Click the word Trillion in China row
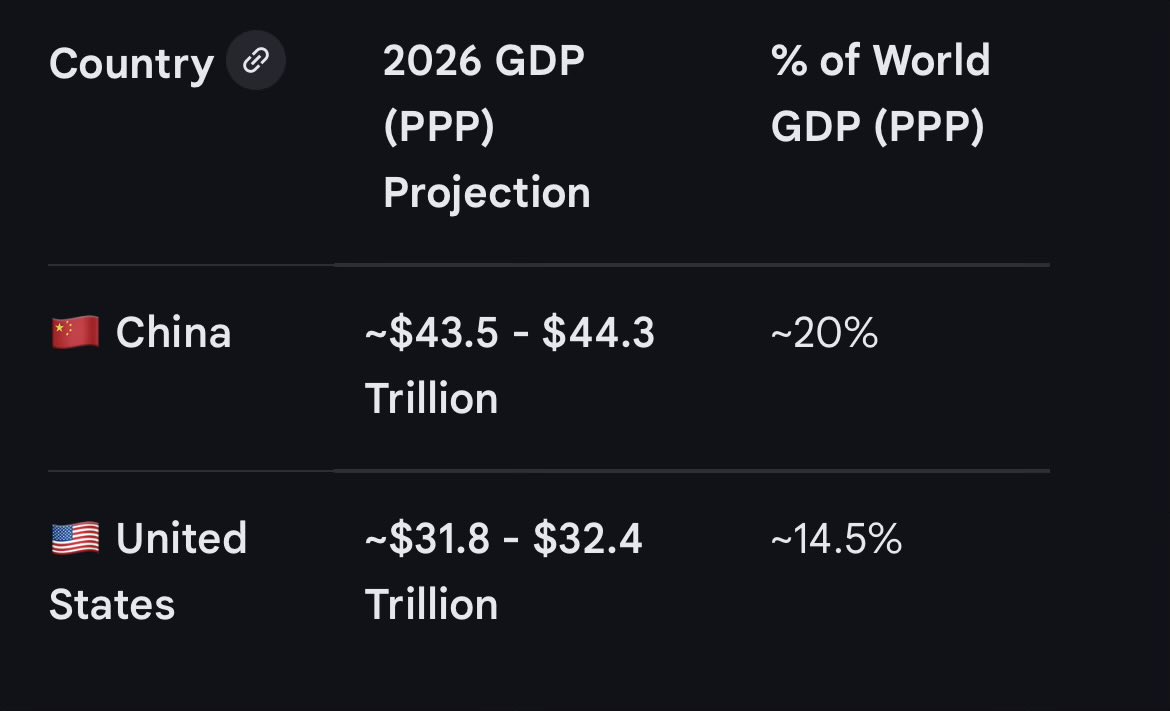1170x711 pixels. pos(431,398)
